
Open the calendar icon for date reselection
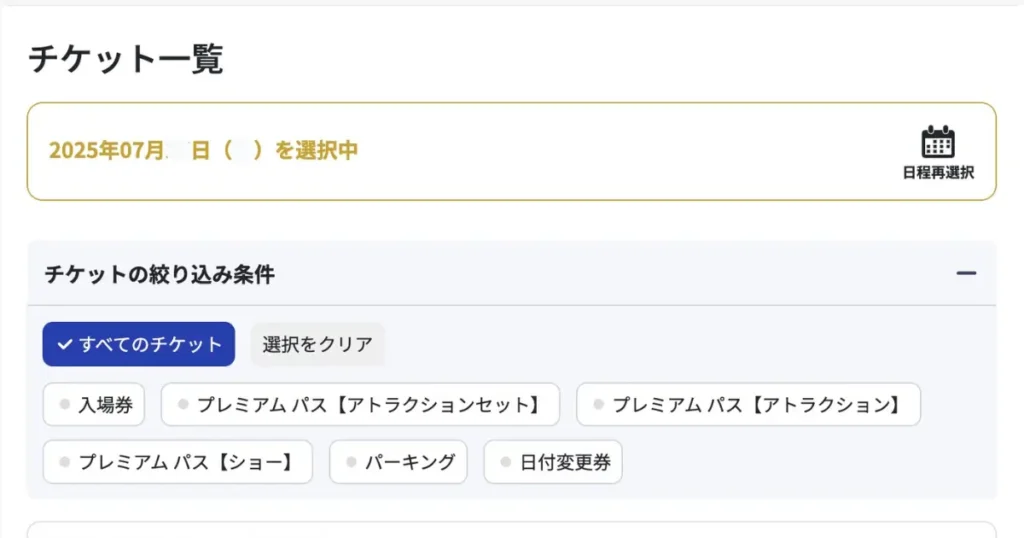938,142
